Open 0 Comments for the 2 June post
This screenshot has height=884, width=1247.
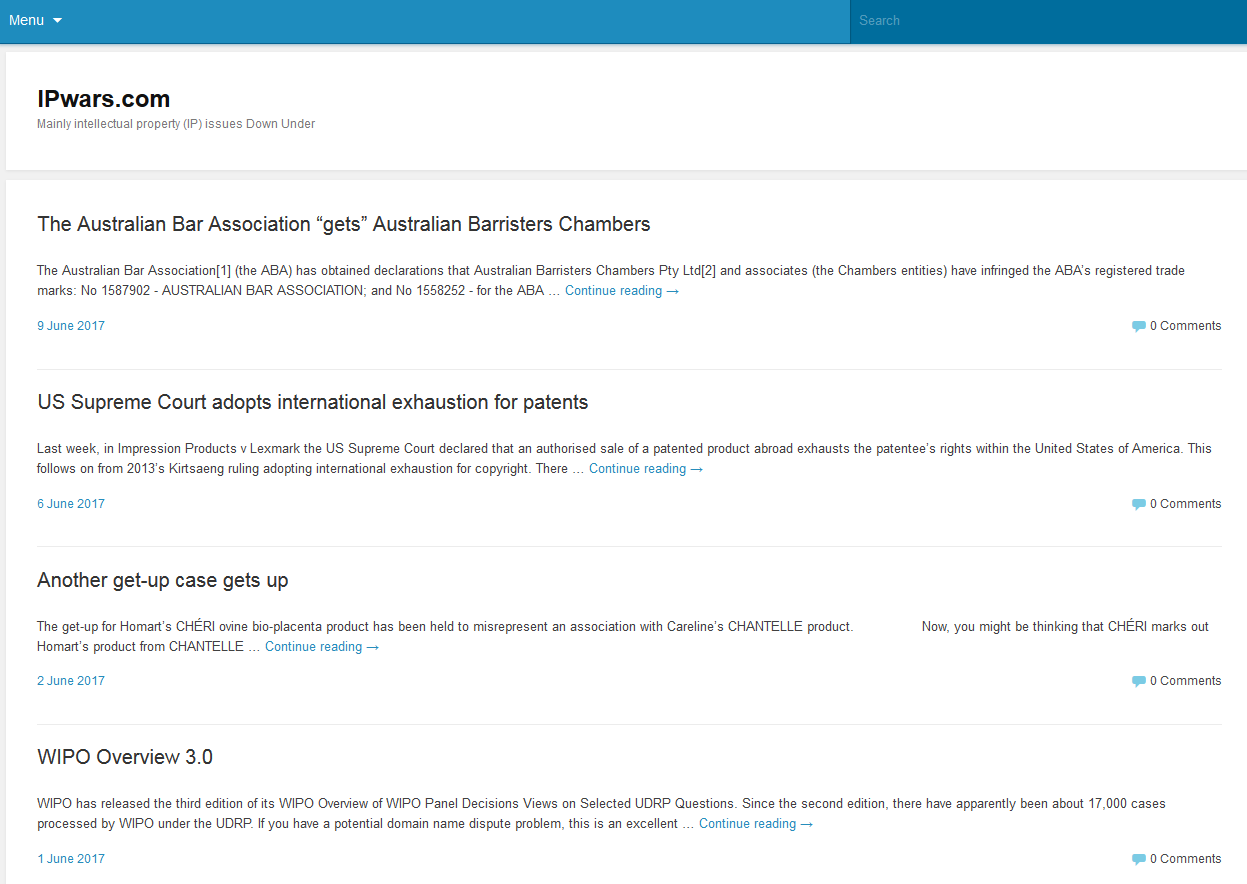click(x=1185, y=681)
